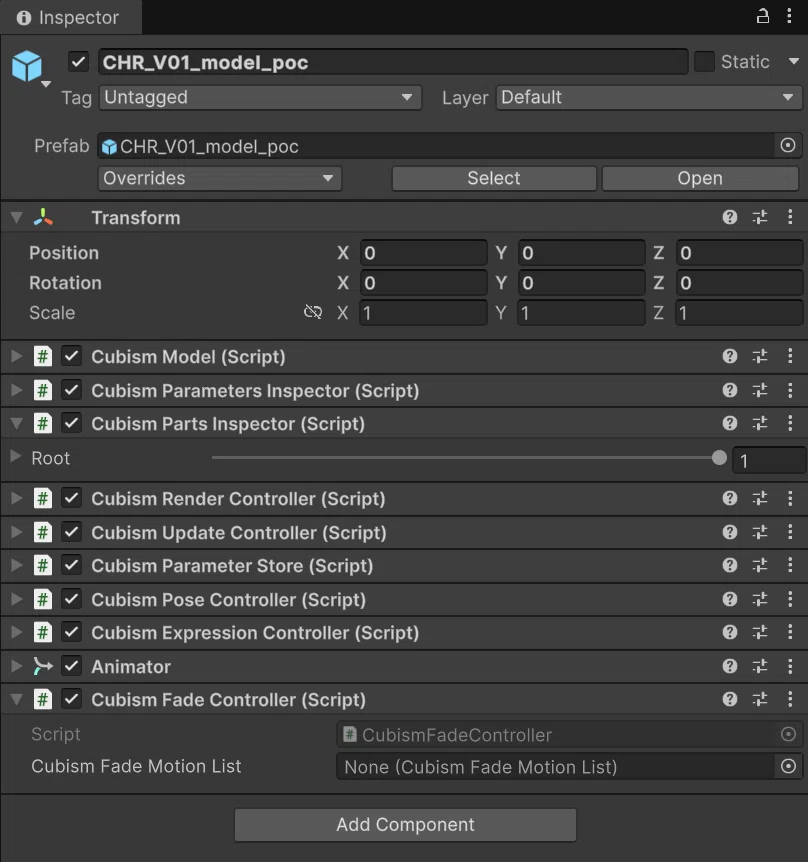Expand the Cubism Model script component

tap(16, 356)
